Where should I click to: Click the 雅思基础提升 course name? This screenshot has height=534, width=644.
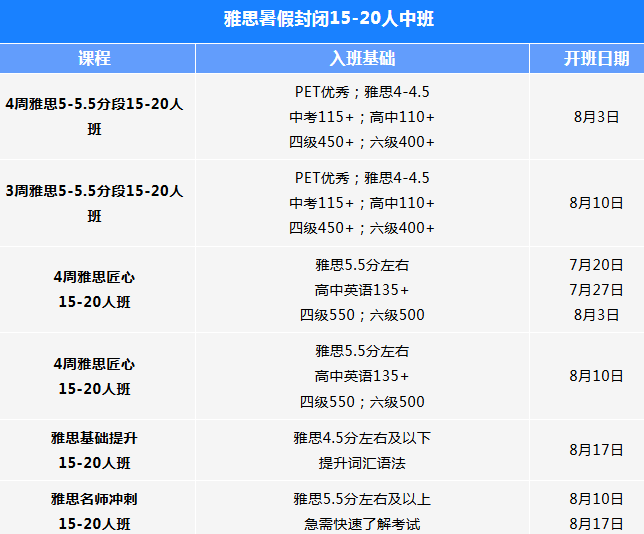94,450
